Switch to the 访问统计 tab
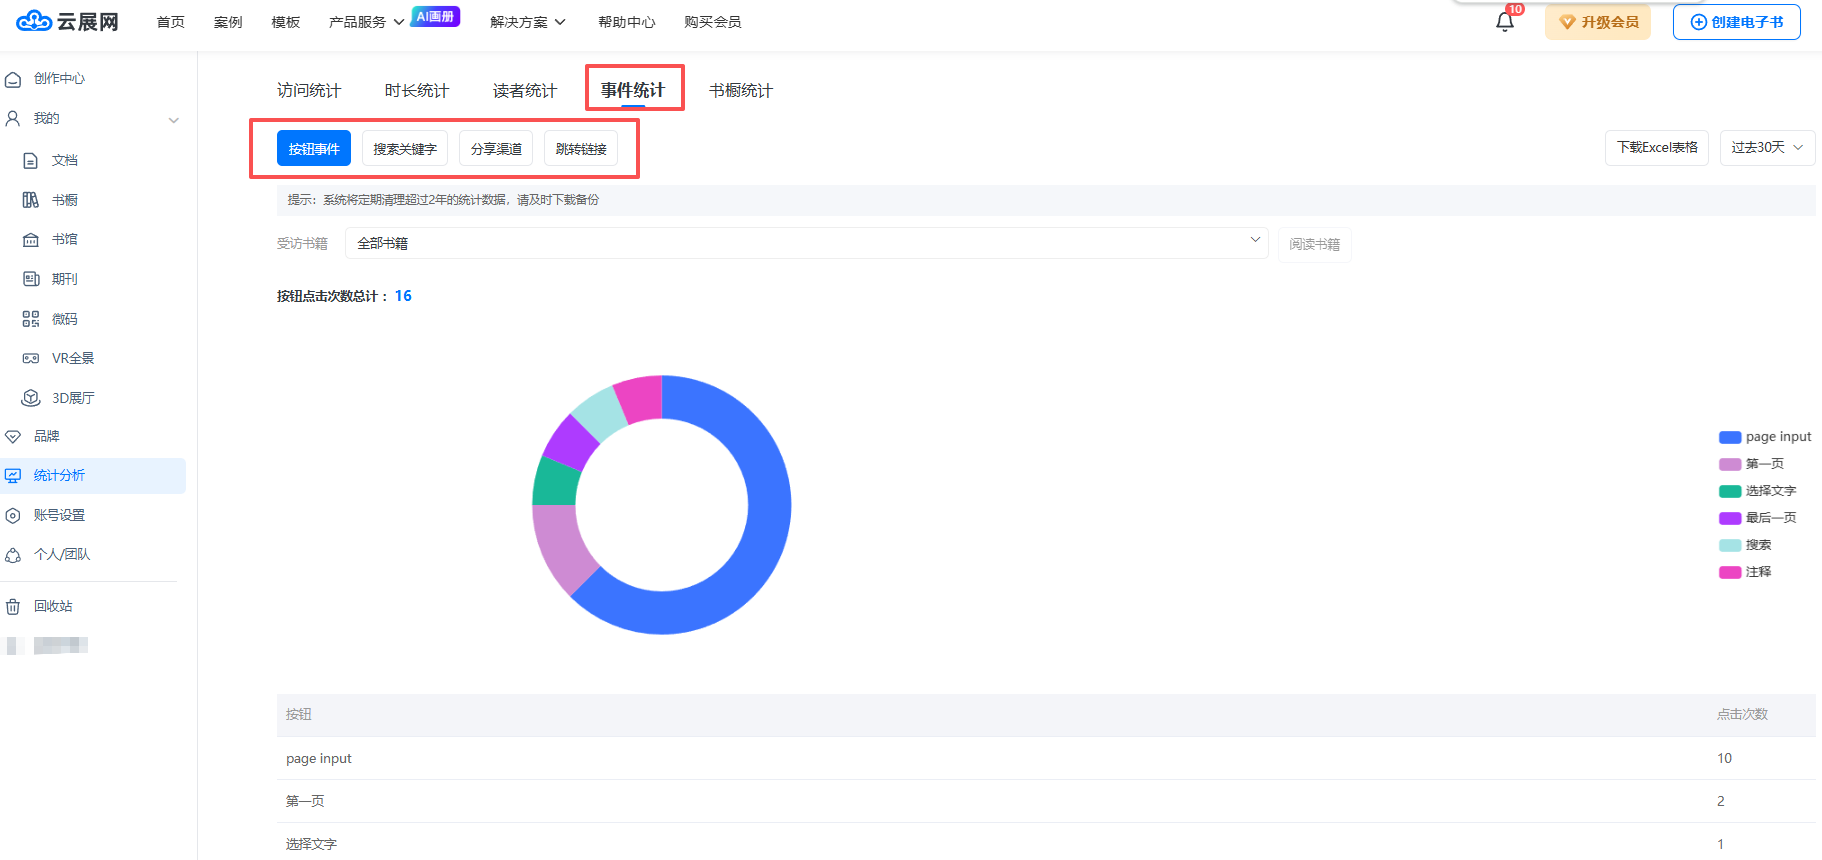Viewport: 1822px width, 860px height. (309, 91)
